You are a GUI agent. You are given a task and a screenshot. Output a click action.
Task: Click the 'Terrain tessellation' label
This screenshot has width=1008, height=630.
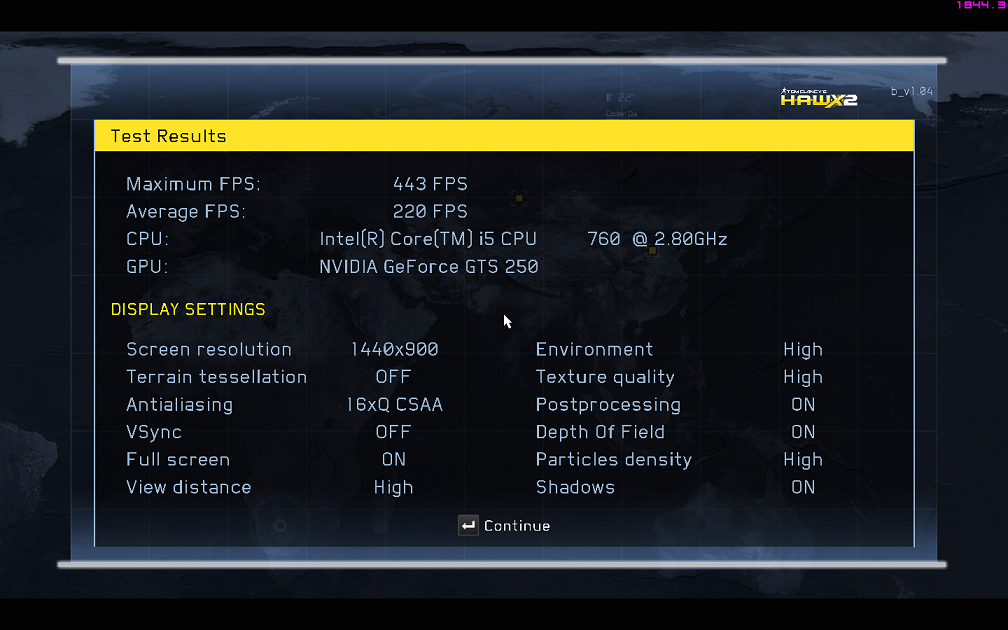217,377
